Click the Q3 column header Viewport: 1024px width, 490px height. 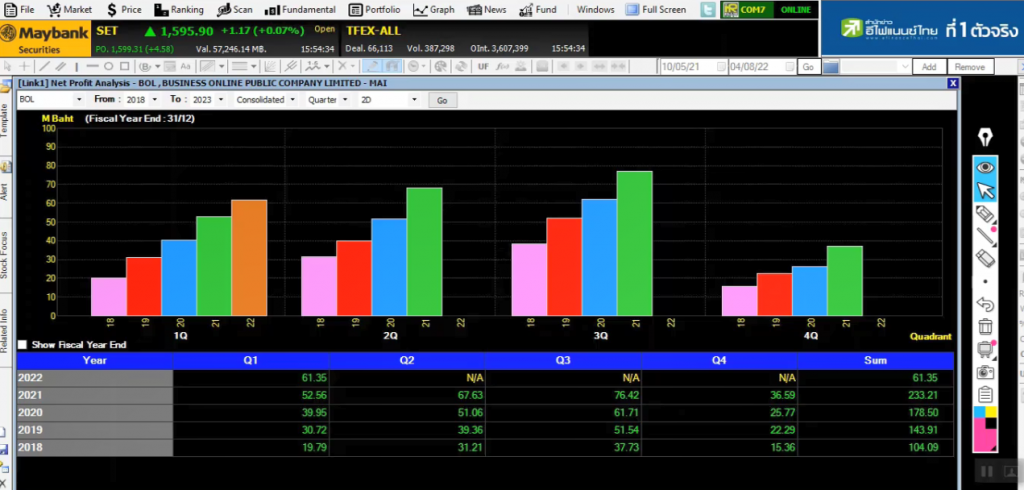(x=563, y=361)
